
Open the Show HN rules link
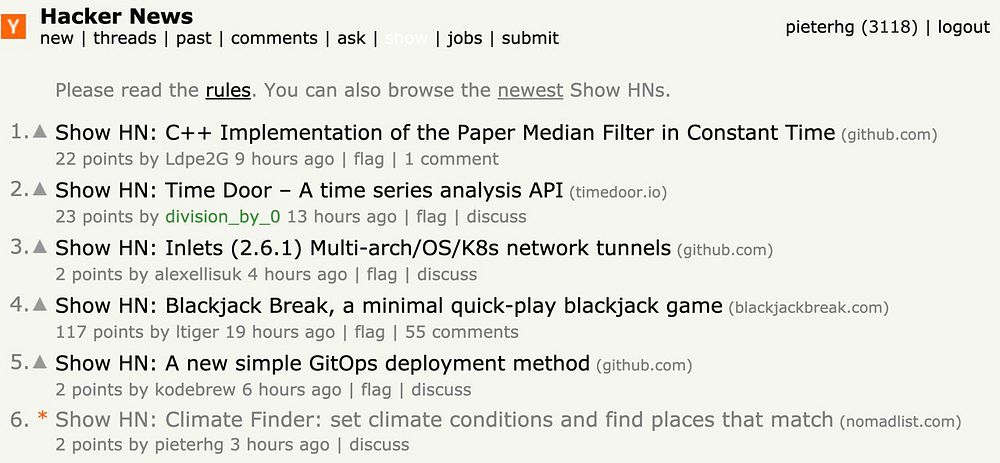228,90
